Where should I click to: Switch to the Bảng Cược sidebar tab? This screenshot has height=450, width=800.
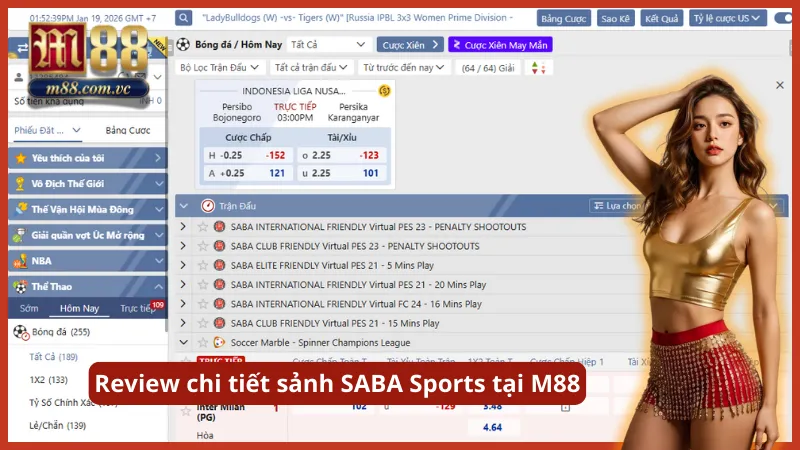pyautogui.click(x=128, y=130)
